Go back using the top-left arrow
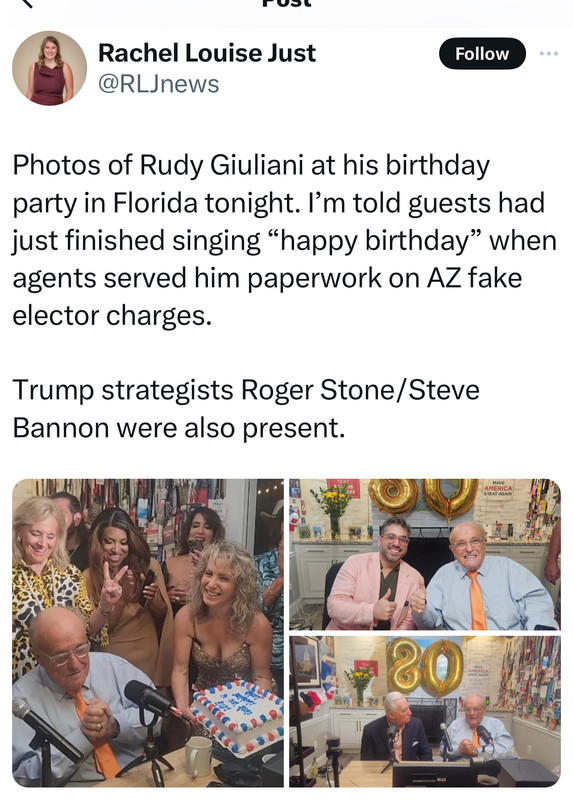The image size is (573, 800). [x=26, y=3]
